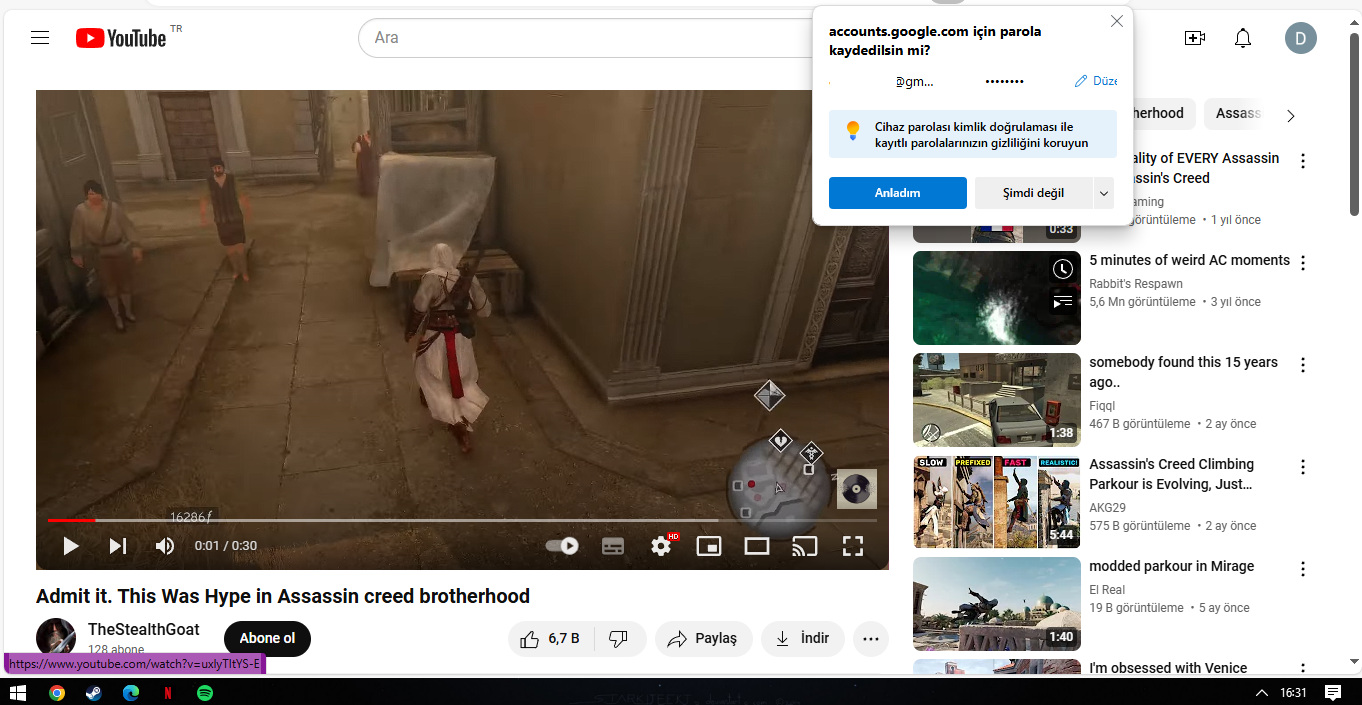The image size is (1362, 705).
Task: Open Assassin's Creed Climbing Parkour thumbnail
Action: click(x=997, y=502)
